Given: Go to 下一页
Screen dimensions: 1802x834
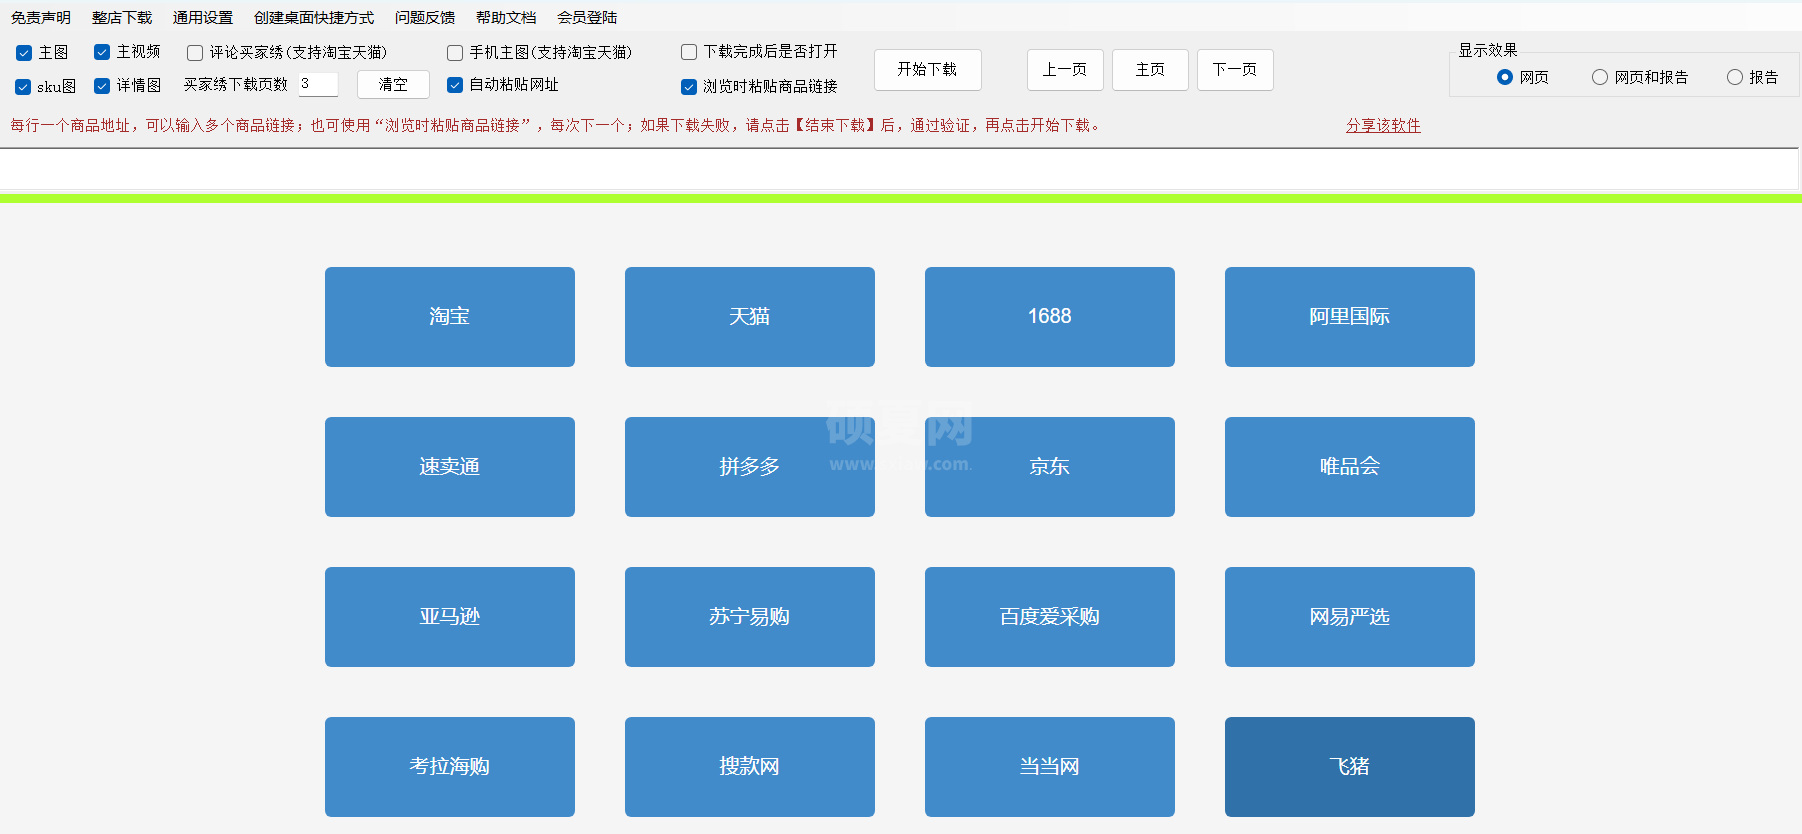Looking at the screenshot, I should point(1235,70).
